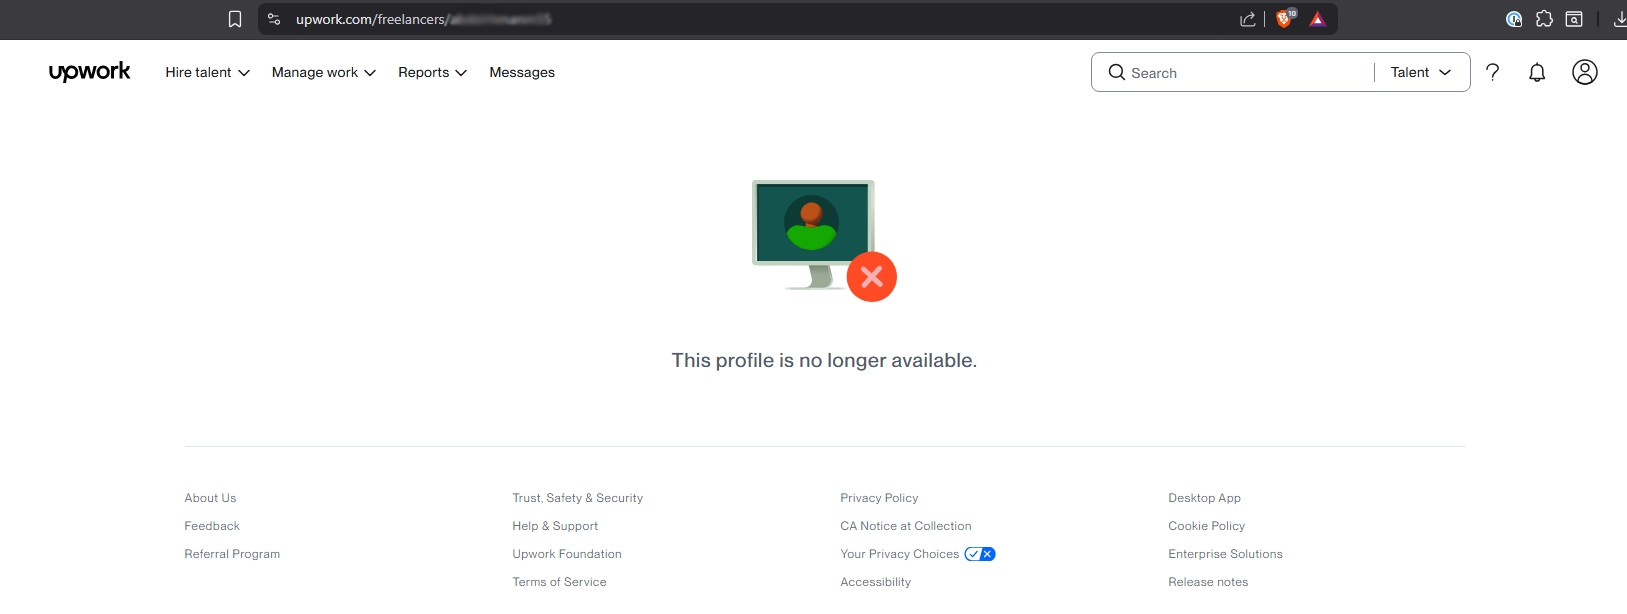The image size is (1627, 614).
Task: Click the extension icon left of the puzzle icon
Action: pyautogui.click(x=1514, y=19)
